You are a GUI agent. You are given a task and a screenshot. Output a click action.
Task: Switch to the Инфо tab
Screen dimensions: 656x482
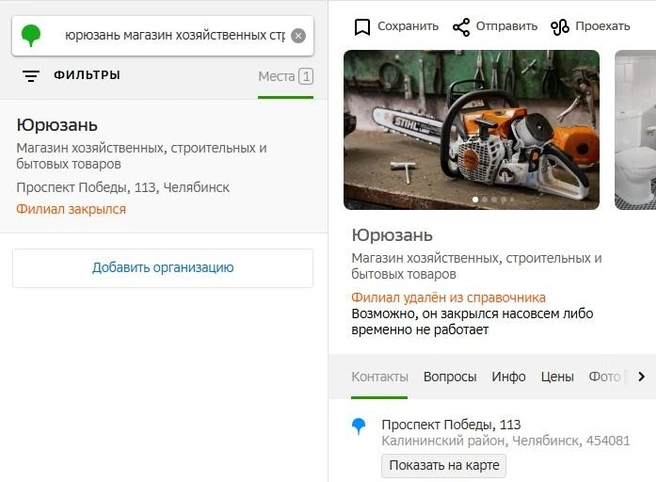[508, 377]
